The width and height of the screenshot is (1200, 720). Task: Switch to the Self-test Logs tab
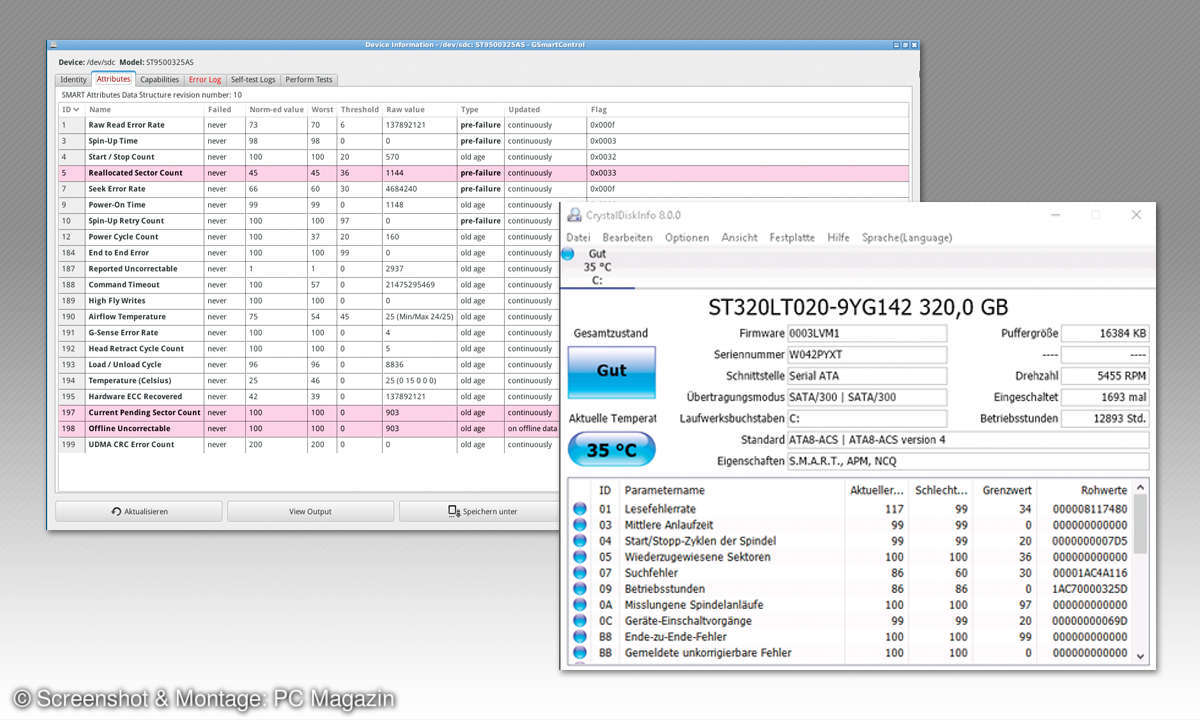[x=253, y=80]
